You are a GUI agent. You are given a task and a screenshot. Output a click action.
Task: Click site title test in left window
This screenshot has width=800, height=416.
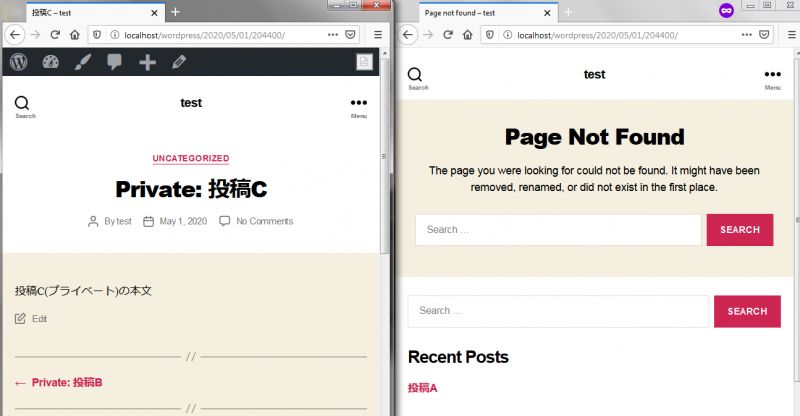pos(191,103)
